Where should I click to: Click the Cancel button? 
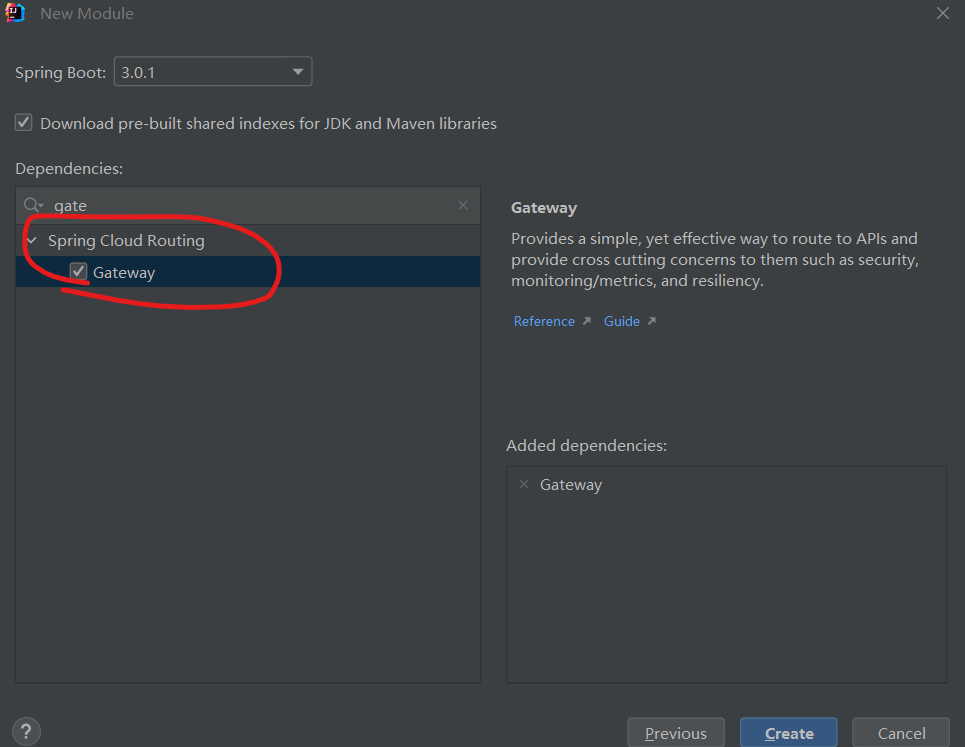point(901,733)
